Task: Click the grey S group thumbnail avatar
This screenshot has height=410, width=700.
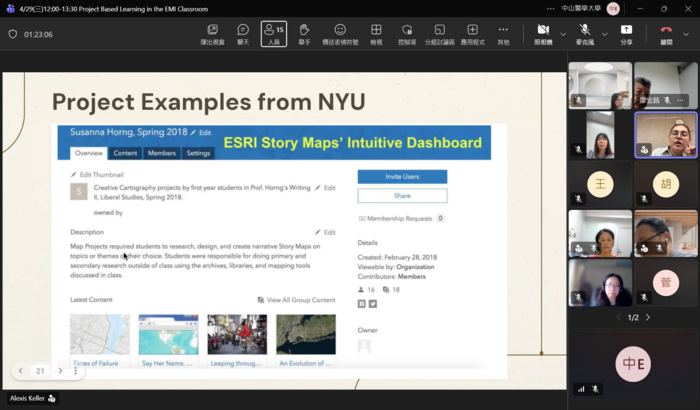Action: tap(79, 192)
